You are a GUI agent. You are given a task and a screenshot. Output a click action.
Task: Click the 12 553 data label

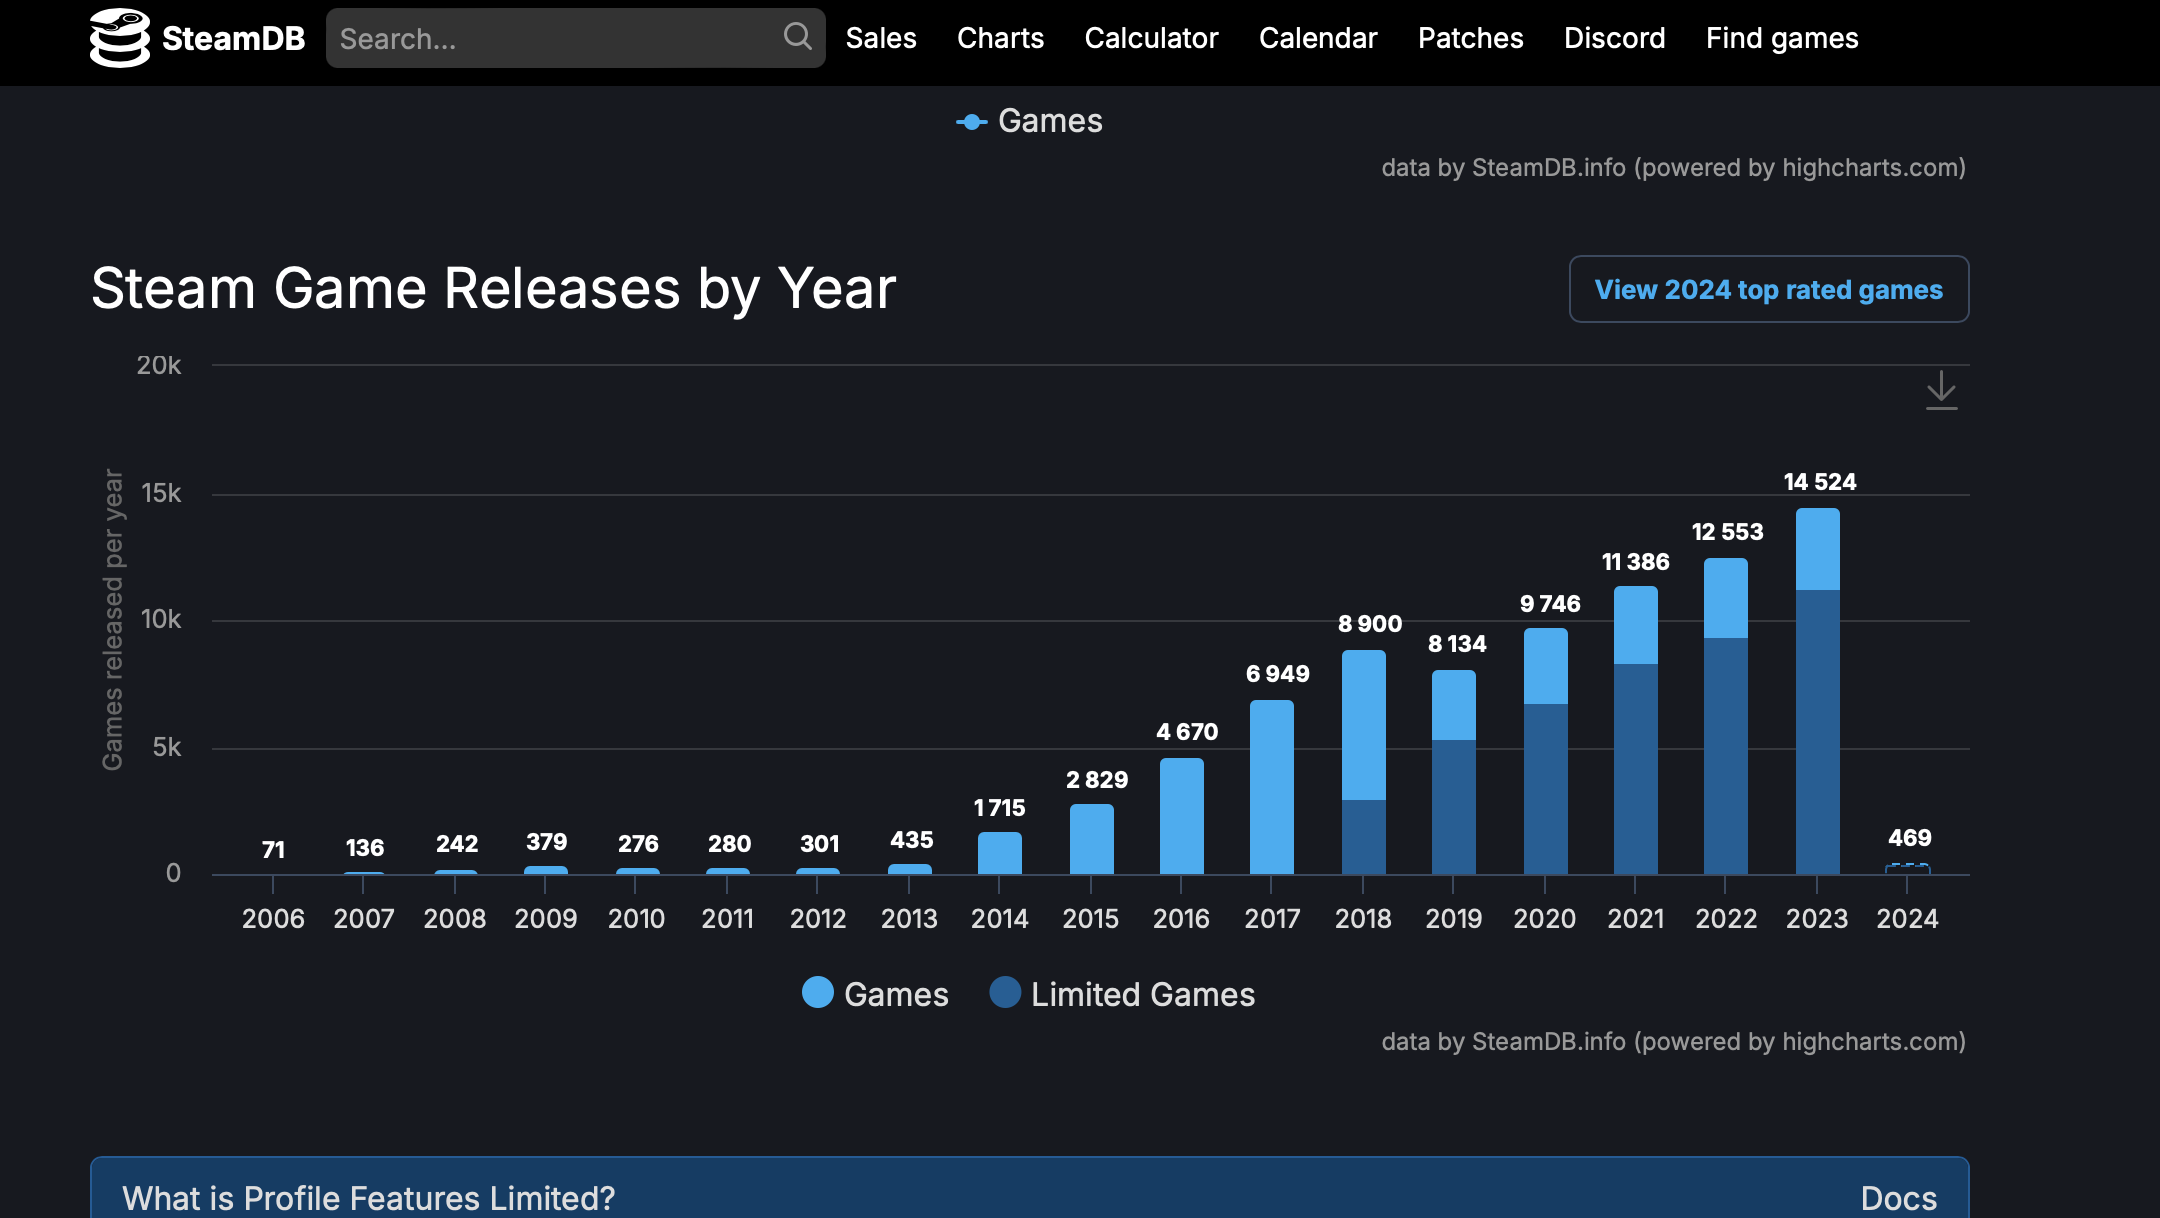tap(1727, 532)
